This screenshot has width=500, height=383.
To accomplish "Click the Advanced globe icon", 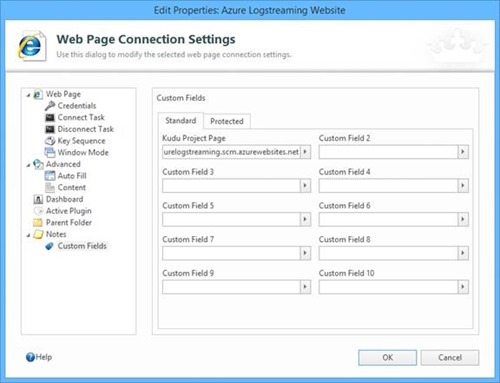I will (x=38, y=164).
